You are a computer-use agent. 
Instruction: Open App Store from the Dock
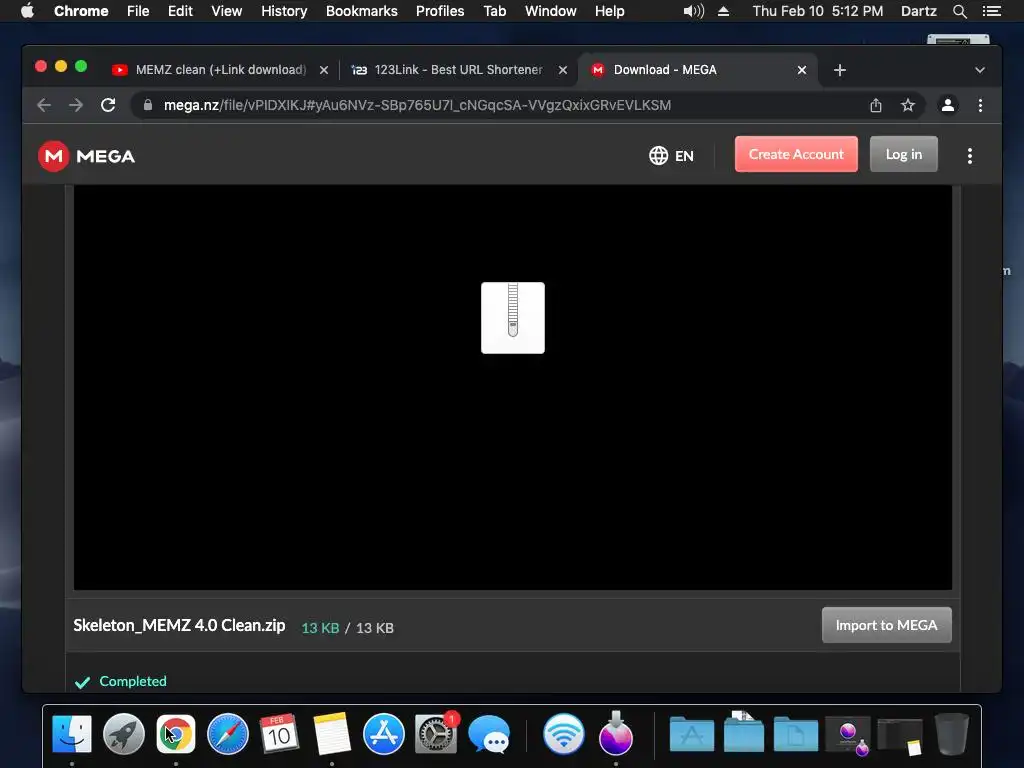coord(384,734)
